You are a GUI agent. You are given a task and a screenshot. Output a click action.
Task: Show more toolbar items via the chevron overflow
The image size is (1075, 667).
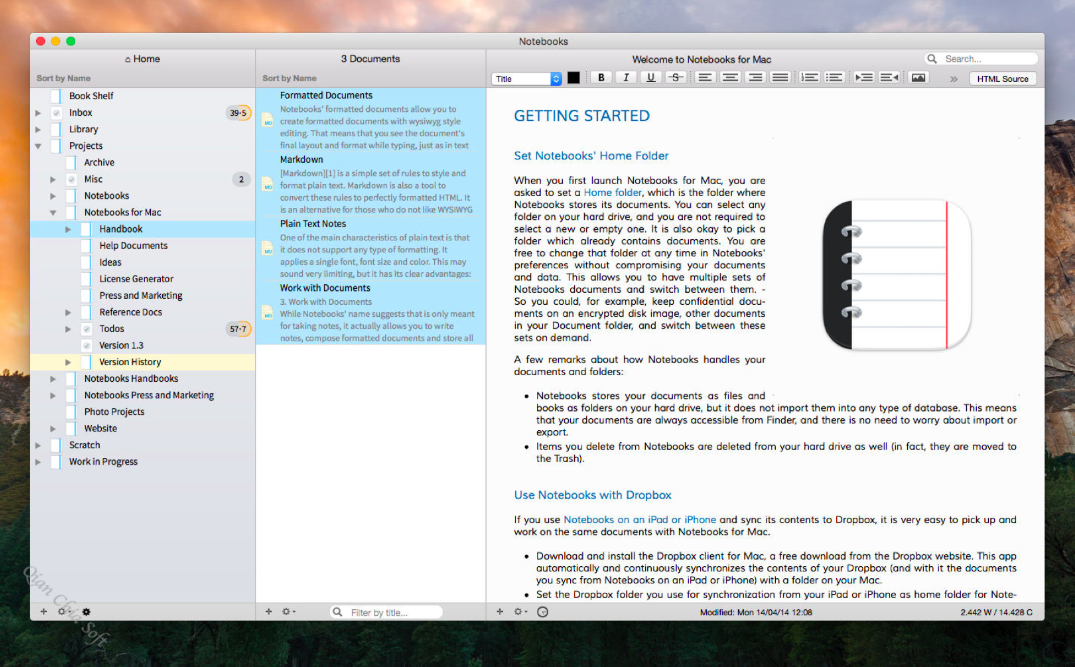(954, 79)
